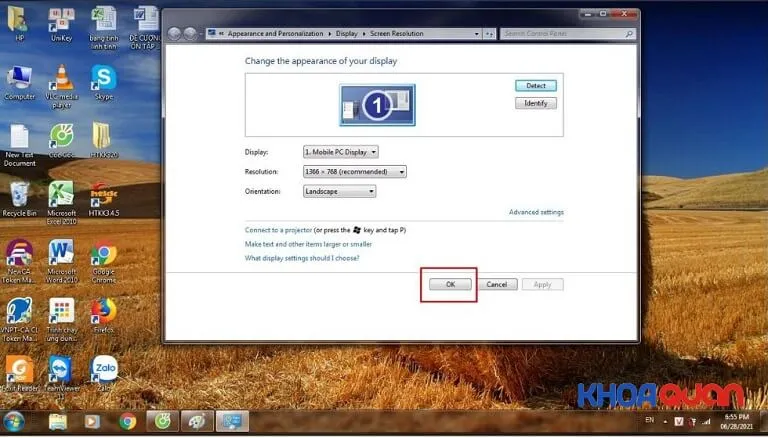768x438 pixels.
Task: Launch Microsoft Word 2010 shortcut
Action: coord(61,251)
